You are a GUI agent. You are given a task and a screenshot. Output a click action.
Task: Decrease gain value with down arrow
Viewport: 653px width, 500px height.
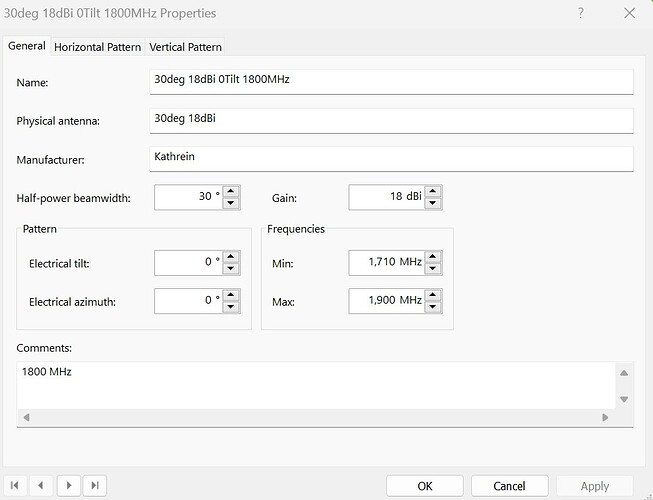(433, 203)
